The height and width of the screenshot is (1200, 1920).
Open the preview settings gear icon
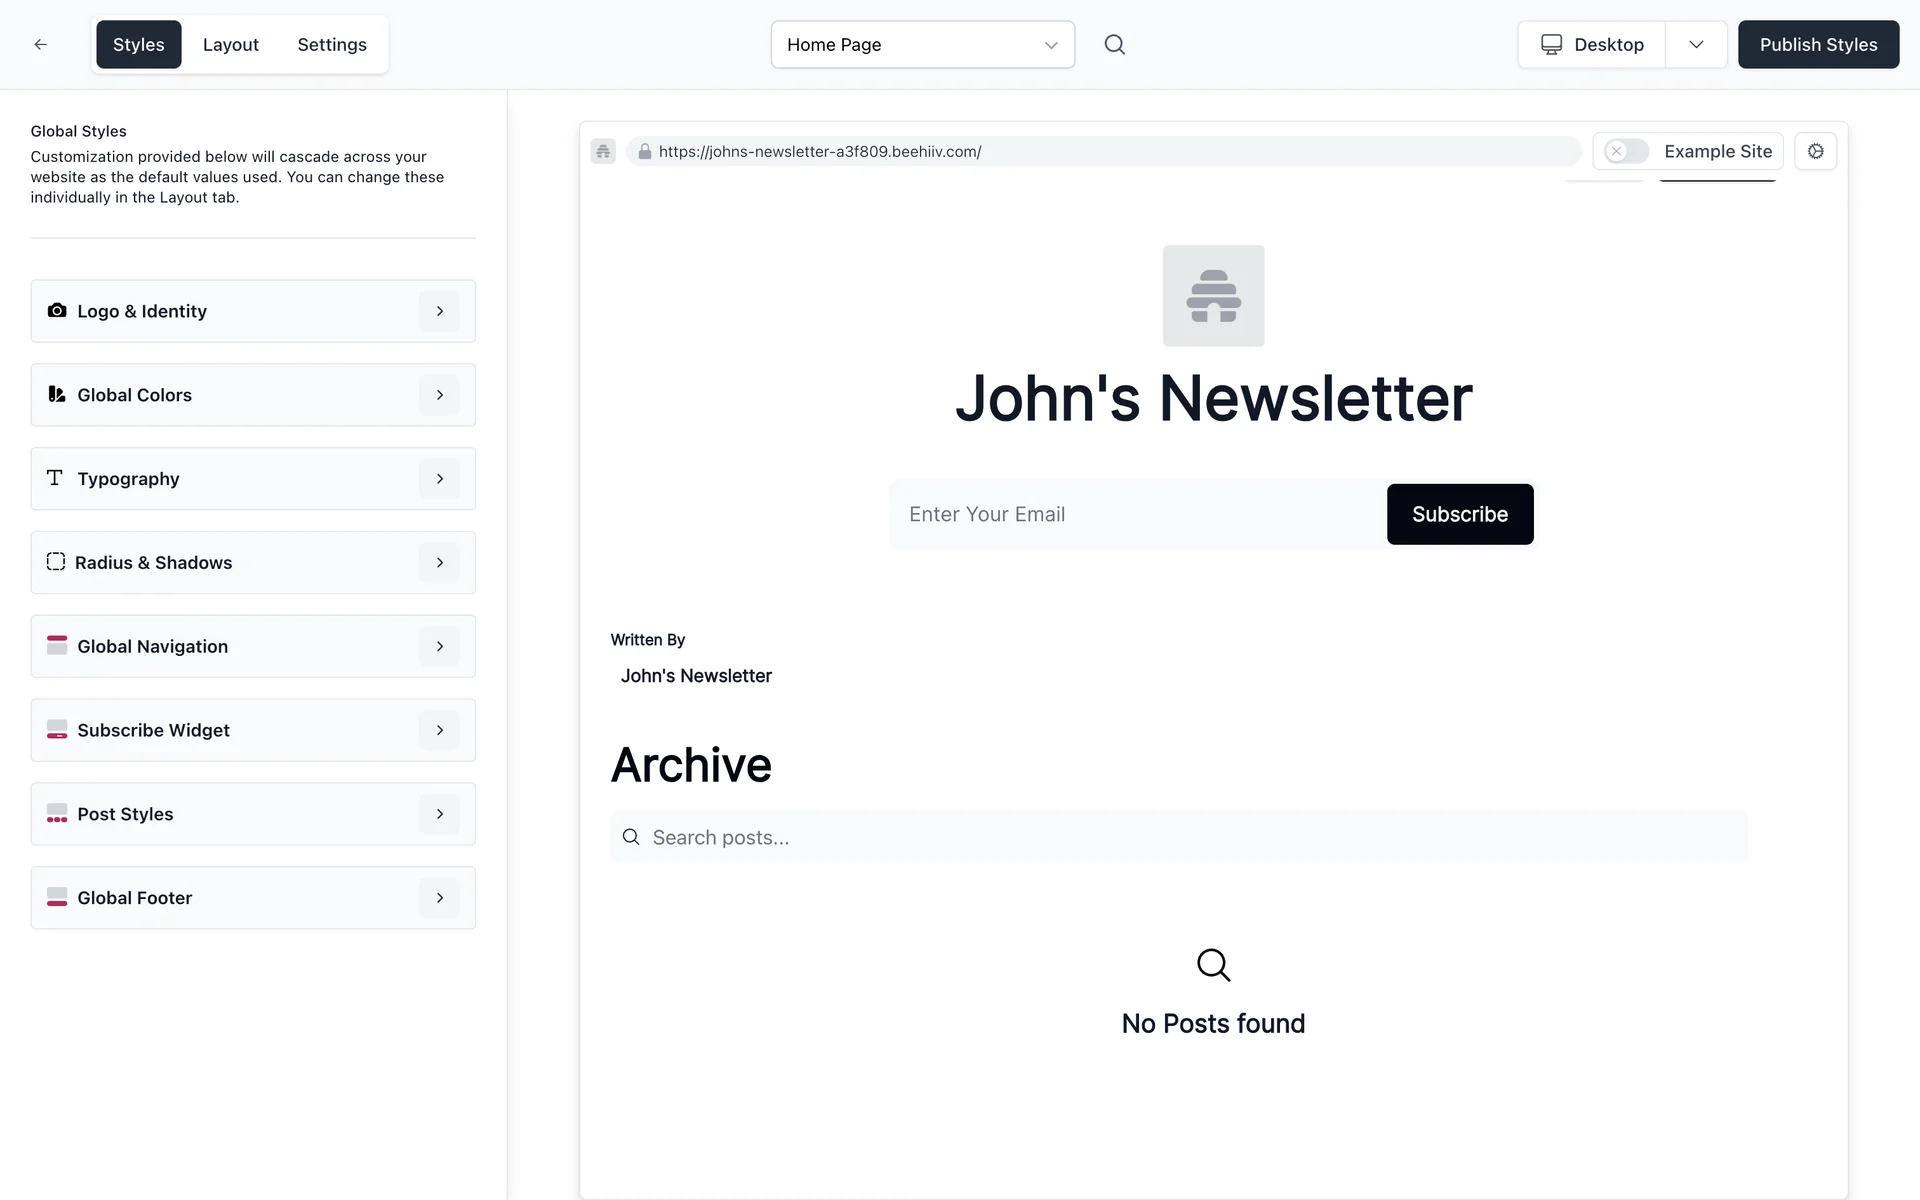coord(1815,151)
